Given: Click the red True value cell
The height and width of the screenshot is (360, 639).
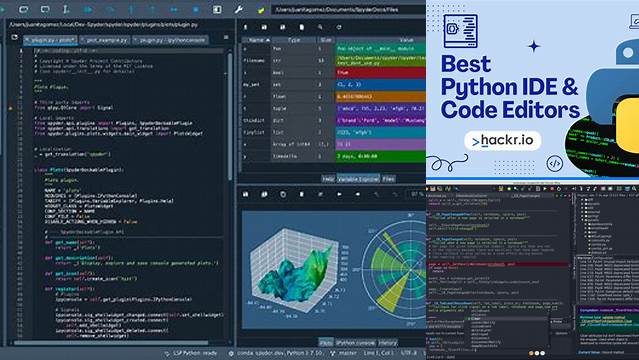Looking at the screenshot, I should pos(381,73).
